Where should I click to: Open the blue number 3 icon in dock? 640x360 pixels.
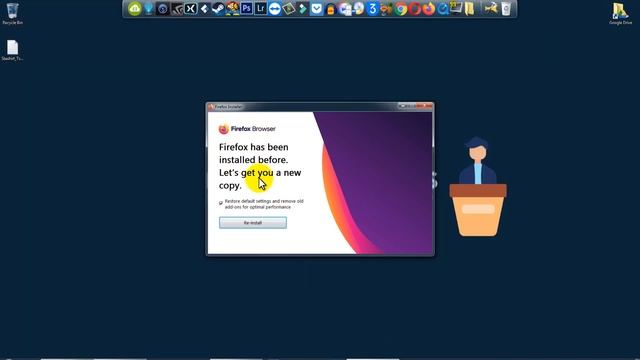click(372, 9)
